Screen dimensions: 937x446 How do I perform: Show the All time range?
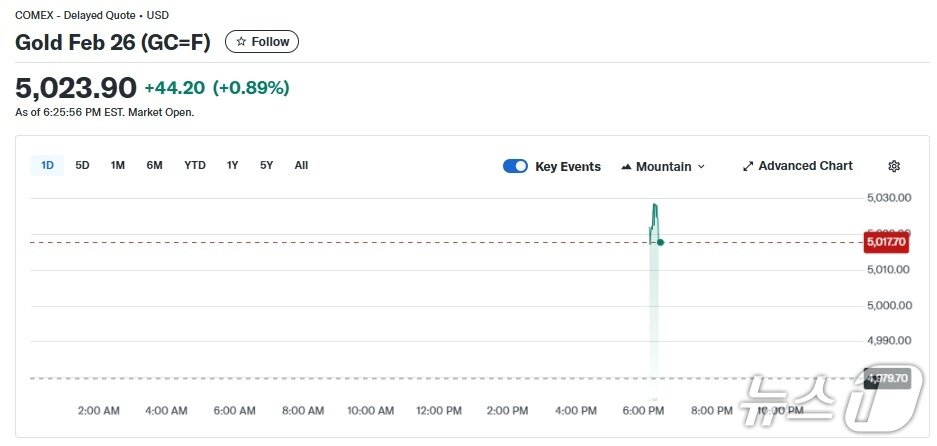301,165
